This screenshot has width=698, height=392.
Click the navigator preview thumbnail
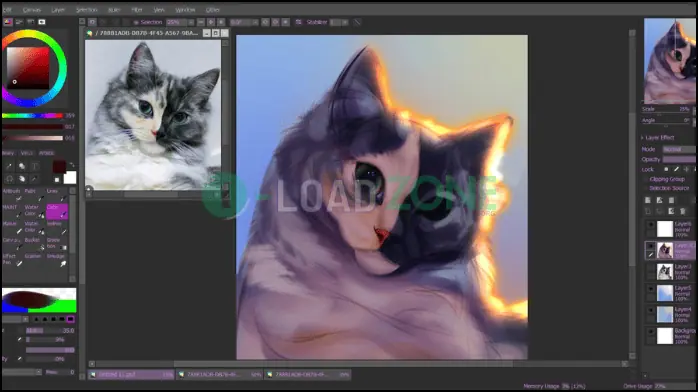[x=670, y=61]
